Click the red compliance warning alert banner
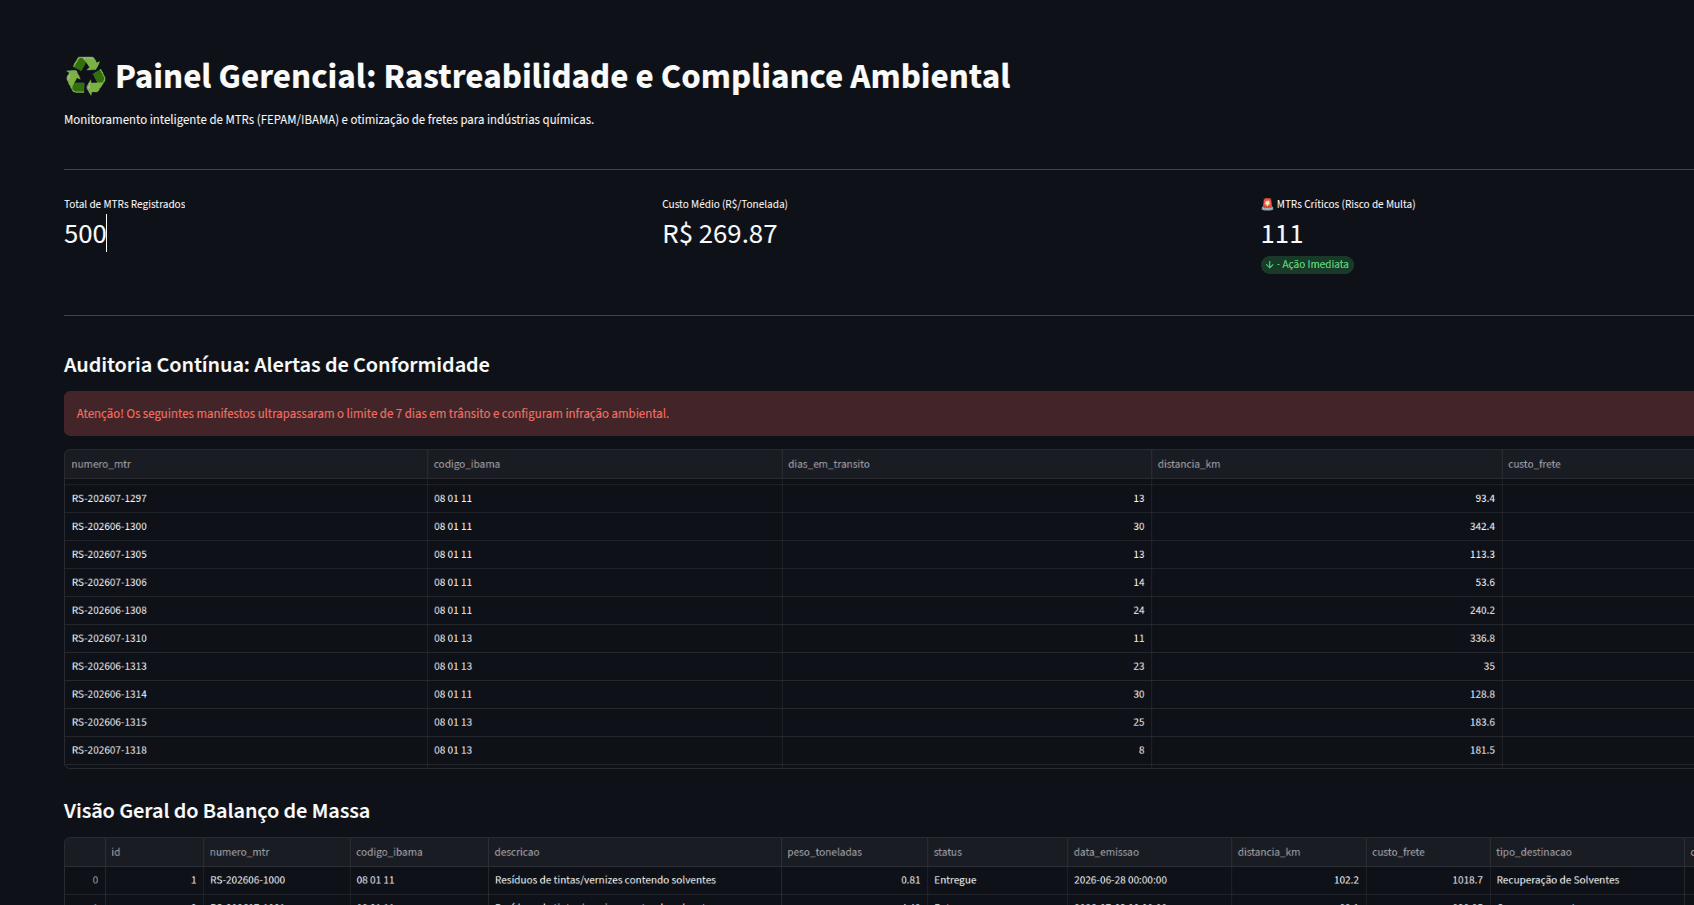The width and height of the screenshot is (1694, 905). (879, 413)
